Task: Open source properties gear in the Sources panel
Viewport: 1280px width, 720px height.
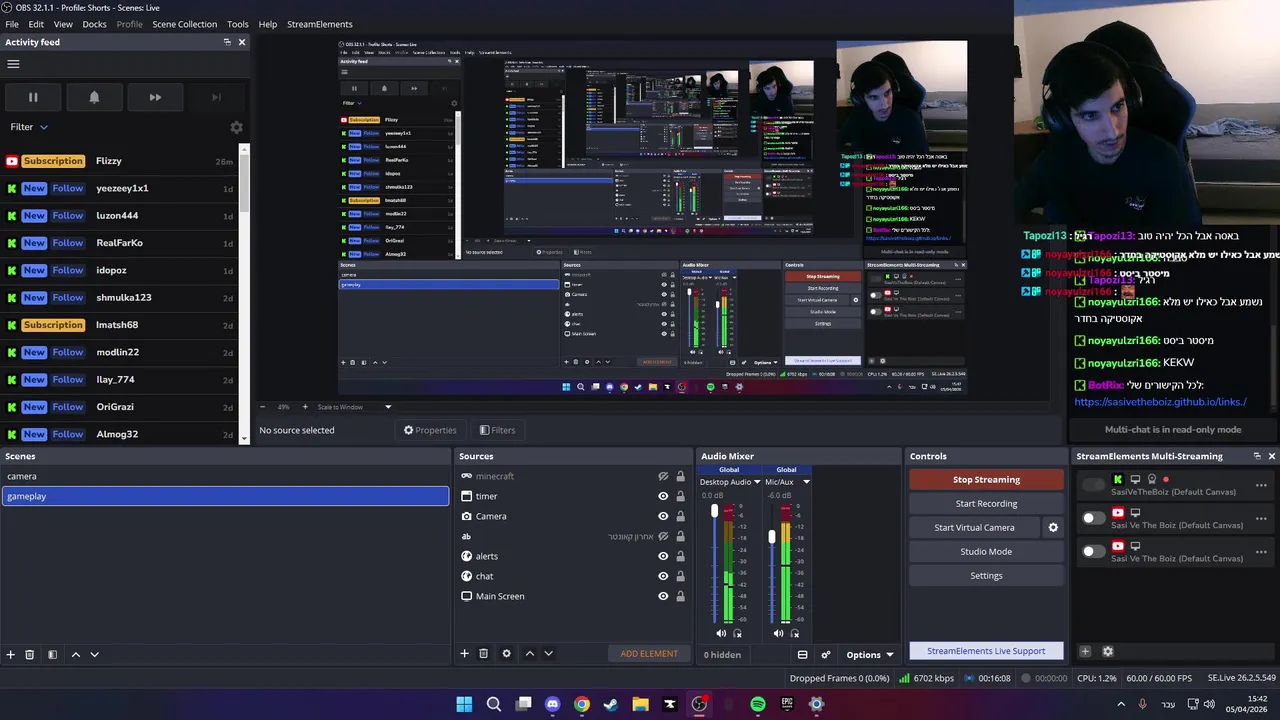Action: 506,653
